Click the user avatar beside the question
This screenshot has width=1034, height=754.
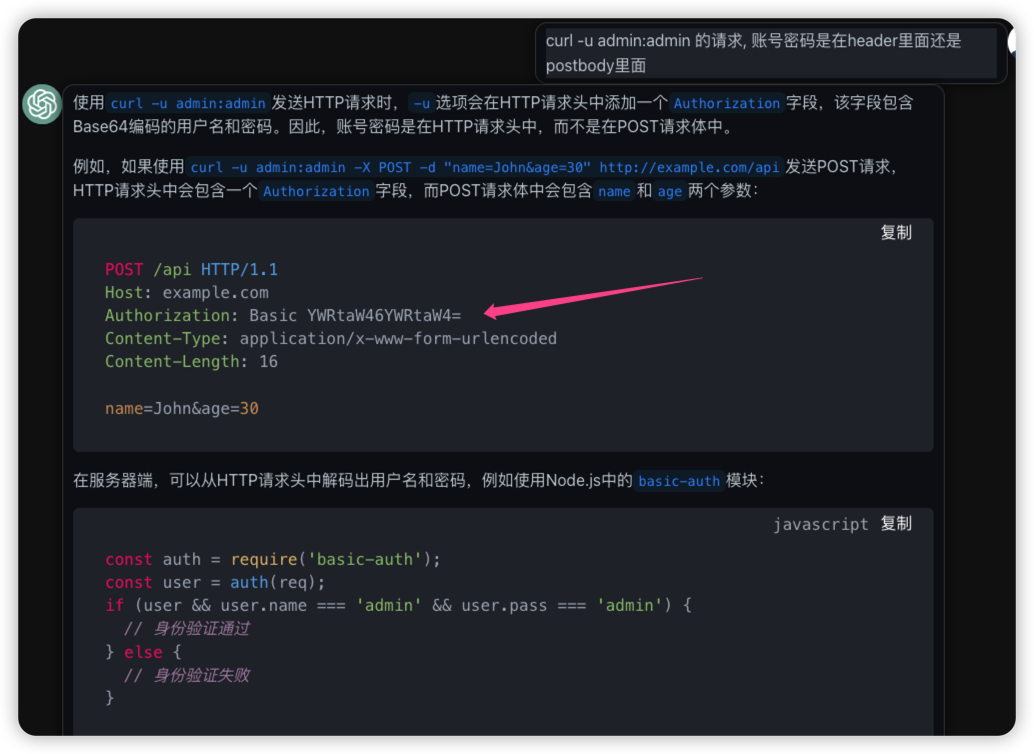click(x=1022, y=41)
